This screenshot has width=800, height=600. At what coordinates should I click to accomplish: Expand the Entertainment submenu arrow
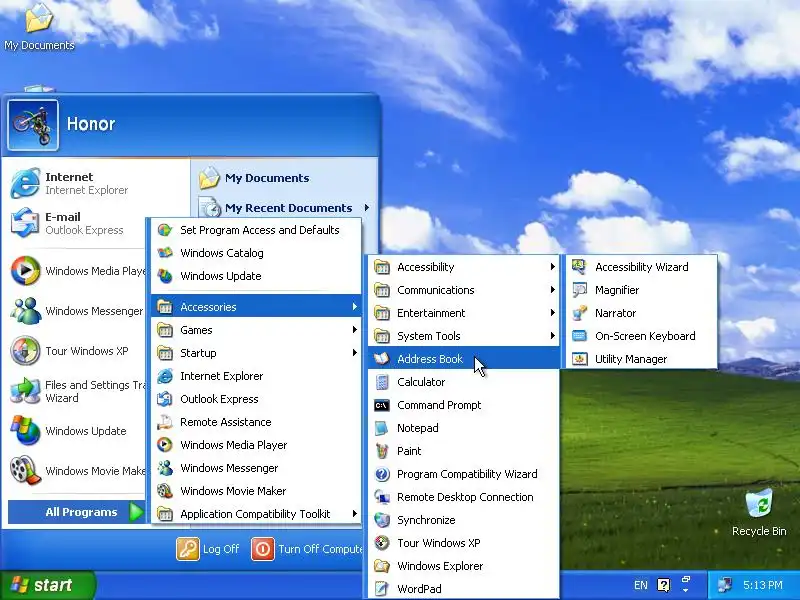coord(553,313)
